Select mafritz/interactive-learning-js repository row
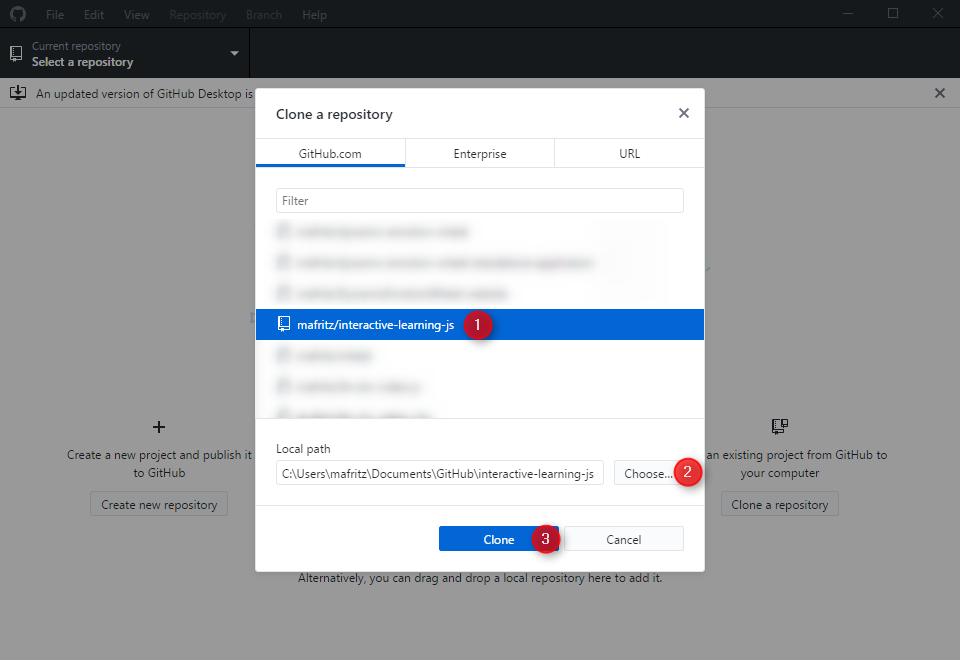960x660 pixels. [479, 324]
